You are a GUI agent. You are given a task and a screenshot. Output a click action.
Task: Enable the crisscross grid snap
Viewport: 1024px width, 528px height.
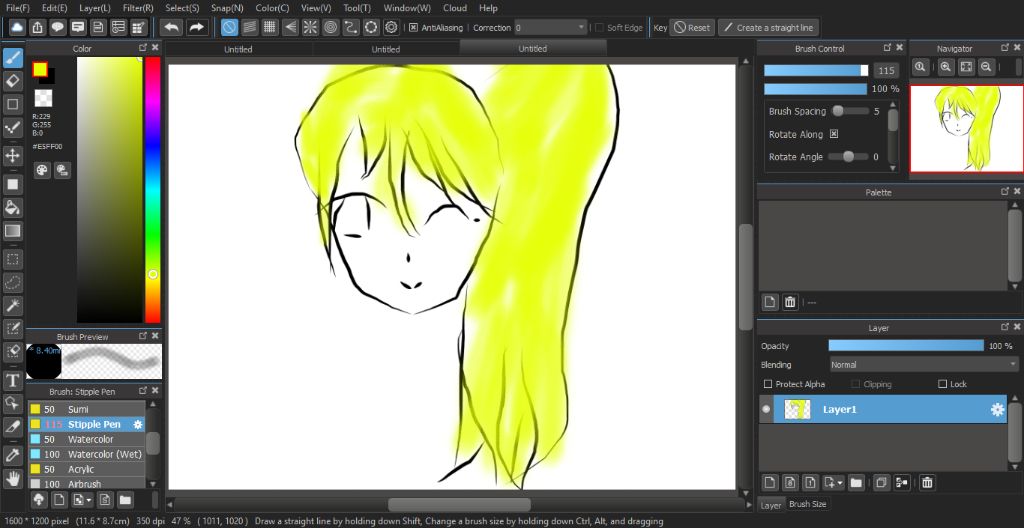click(x=269, y=27)
